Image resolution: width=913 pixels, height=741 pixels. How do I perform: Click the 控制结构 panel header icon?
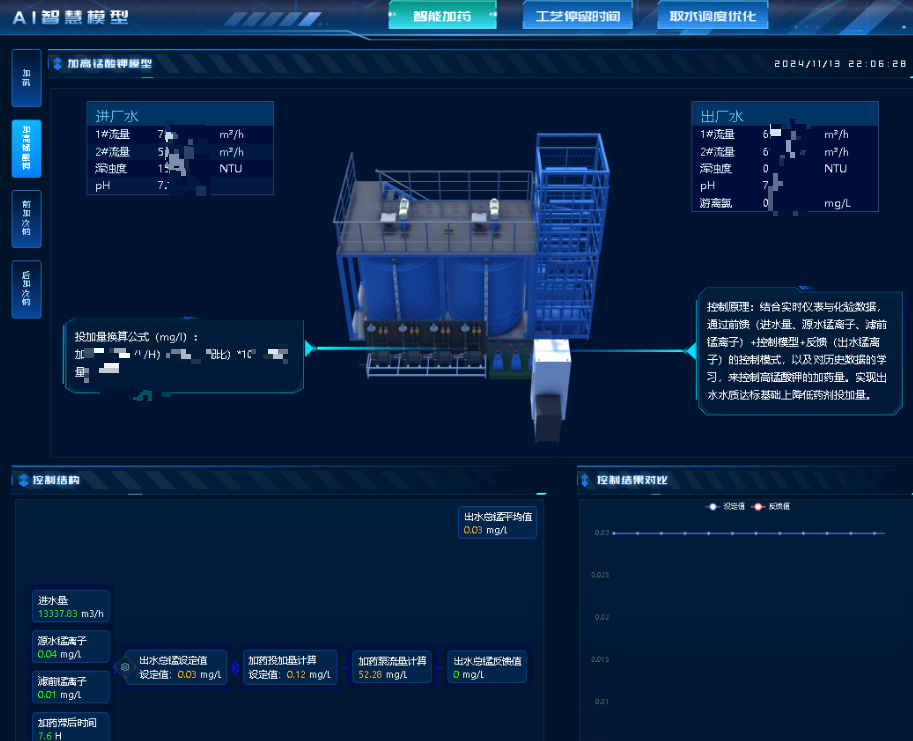tap(23, 480)
